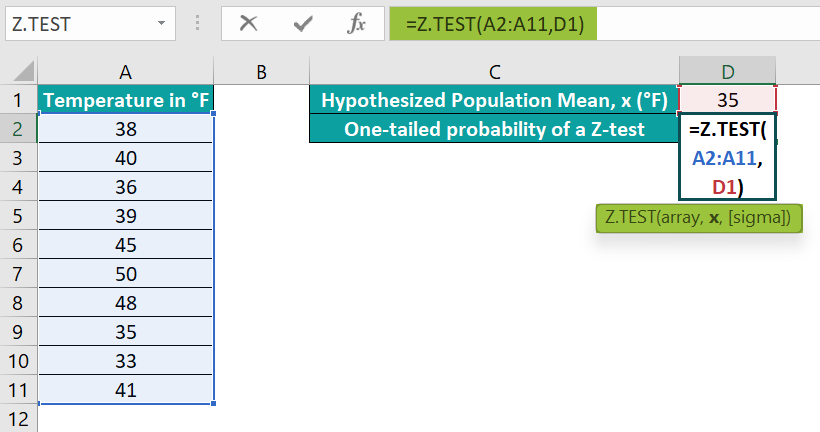This screenshot has width=820, height=432.
Task: Select cell D1 containing 35
Action: pyautogui.click(x=727, y=99)
